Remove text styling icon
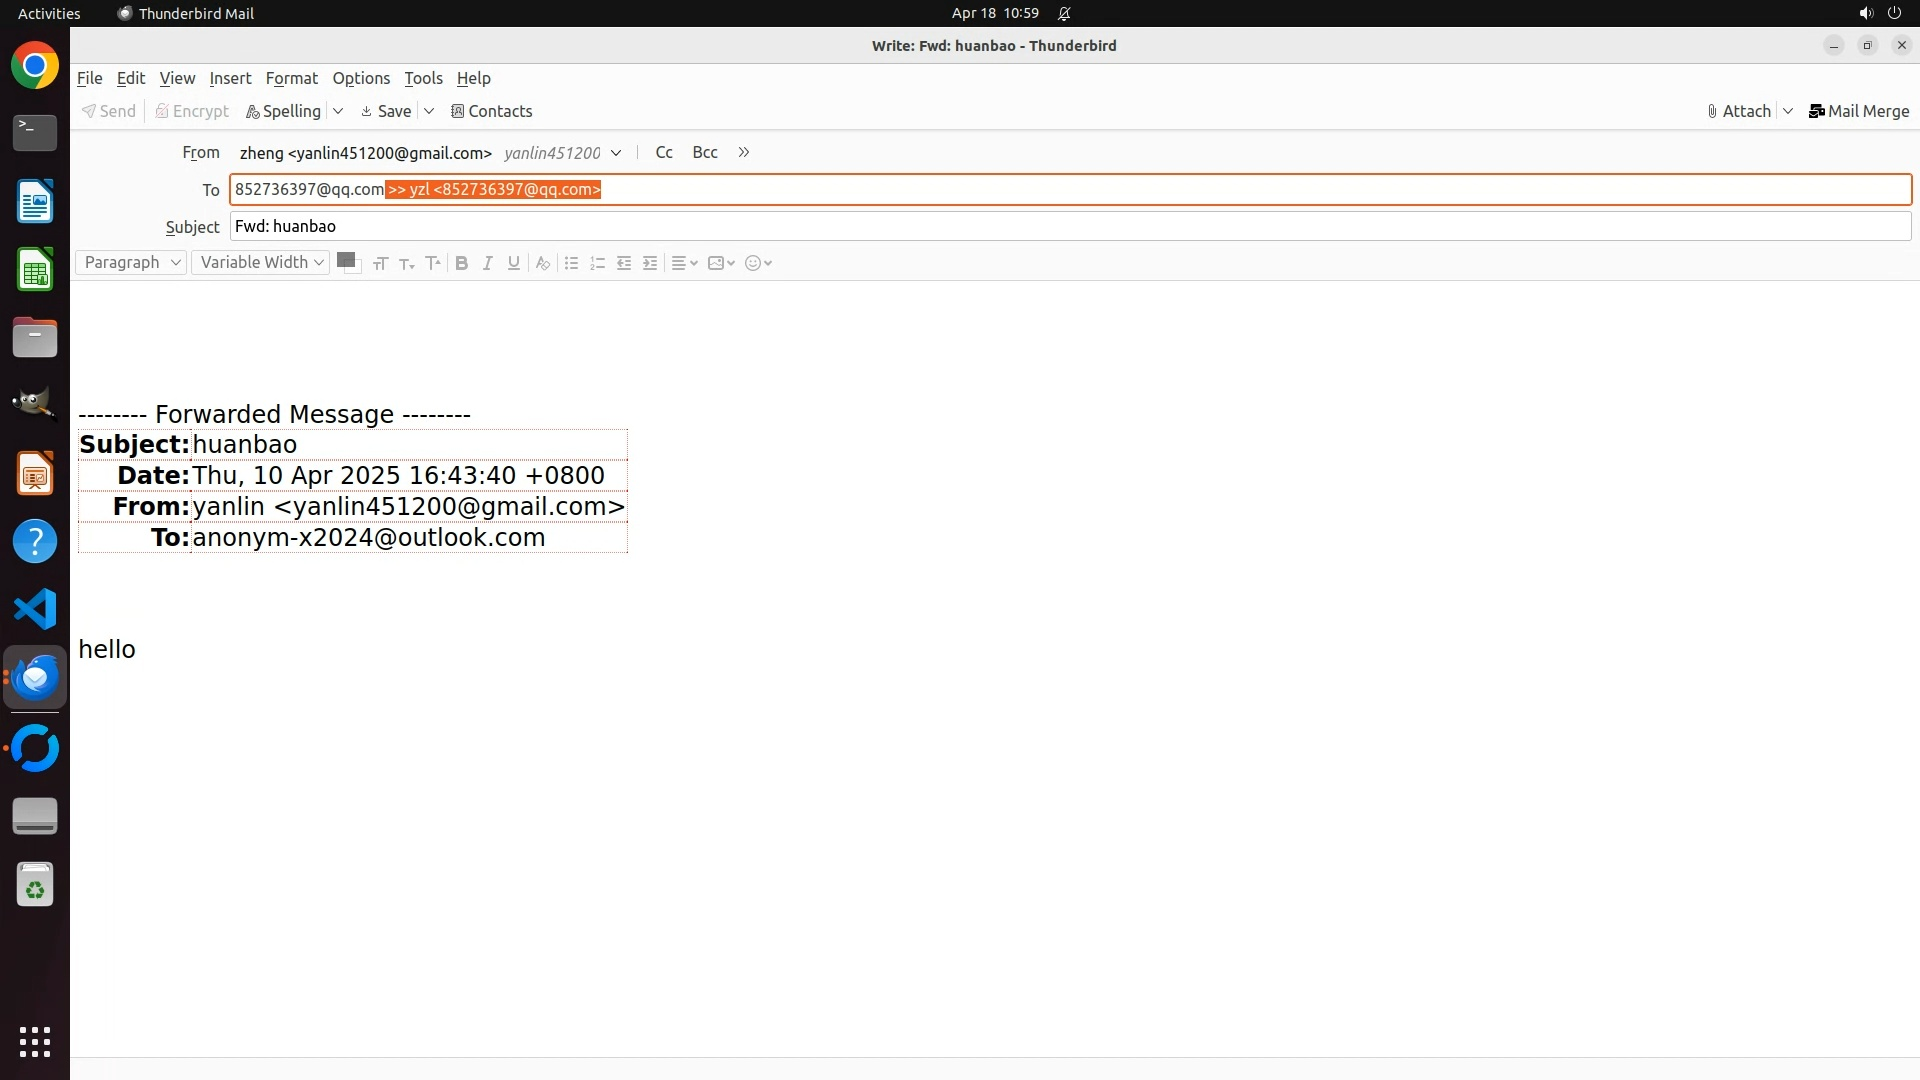 [542, 263]
